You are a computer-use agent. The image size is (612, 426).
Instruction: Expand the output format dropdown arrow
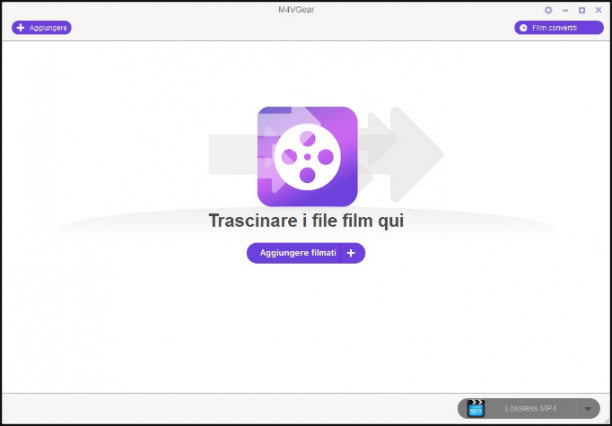pyautogui.click(x=588, y=409)
